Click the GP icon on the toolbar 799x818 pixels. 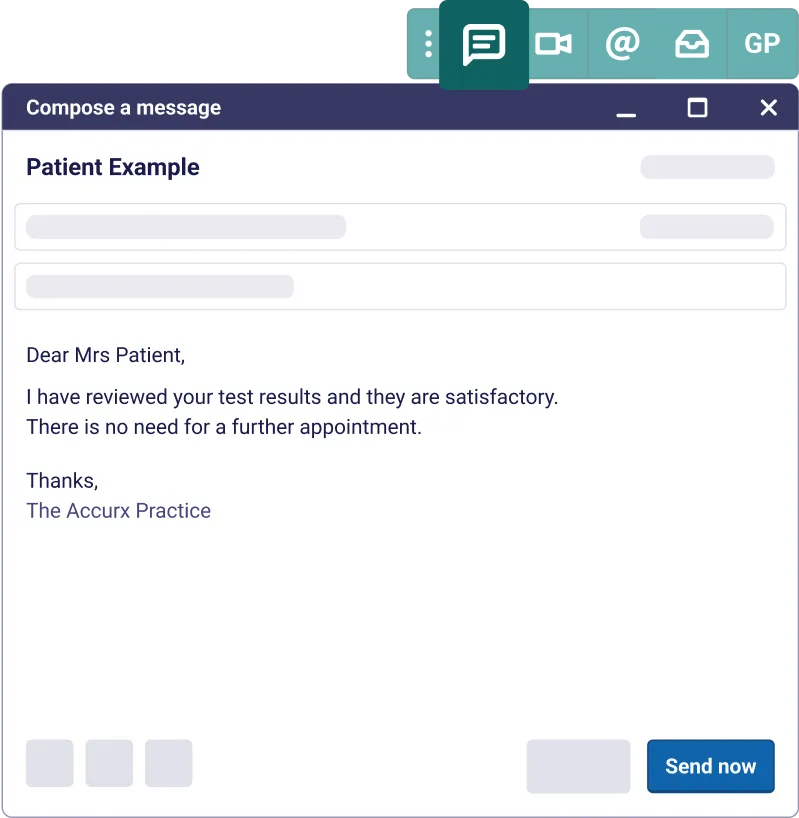pyautogui.click(x=762, y=44)
